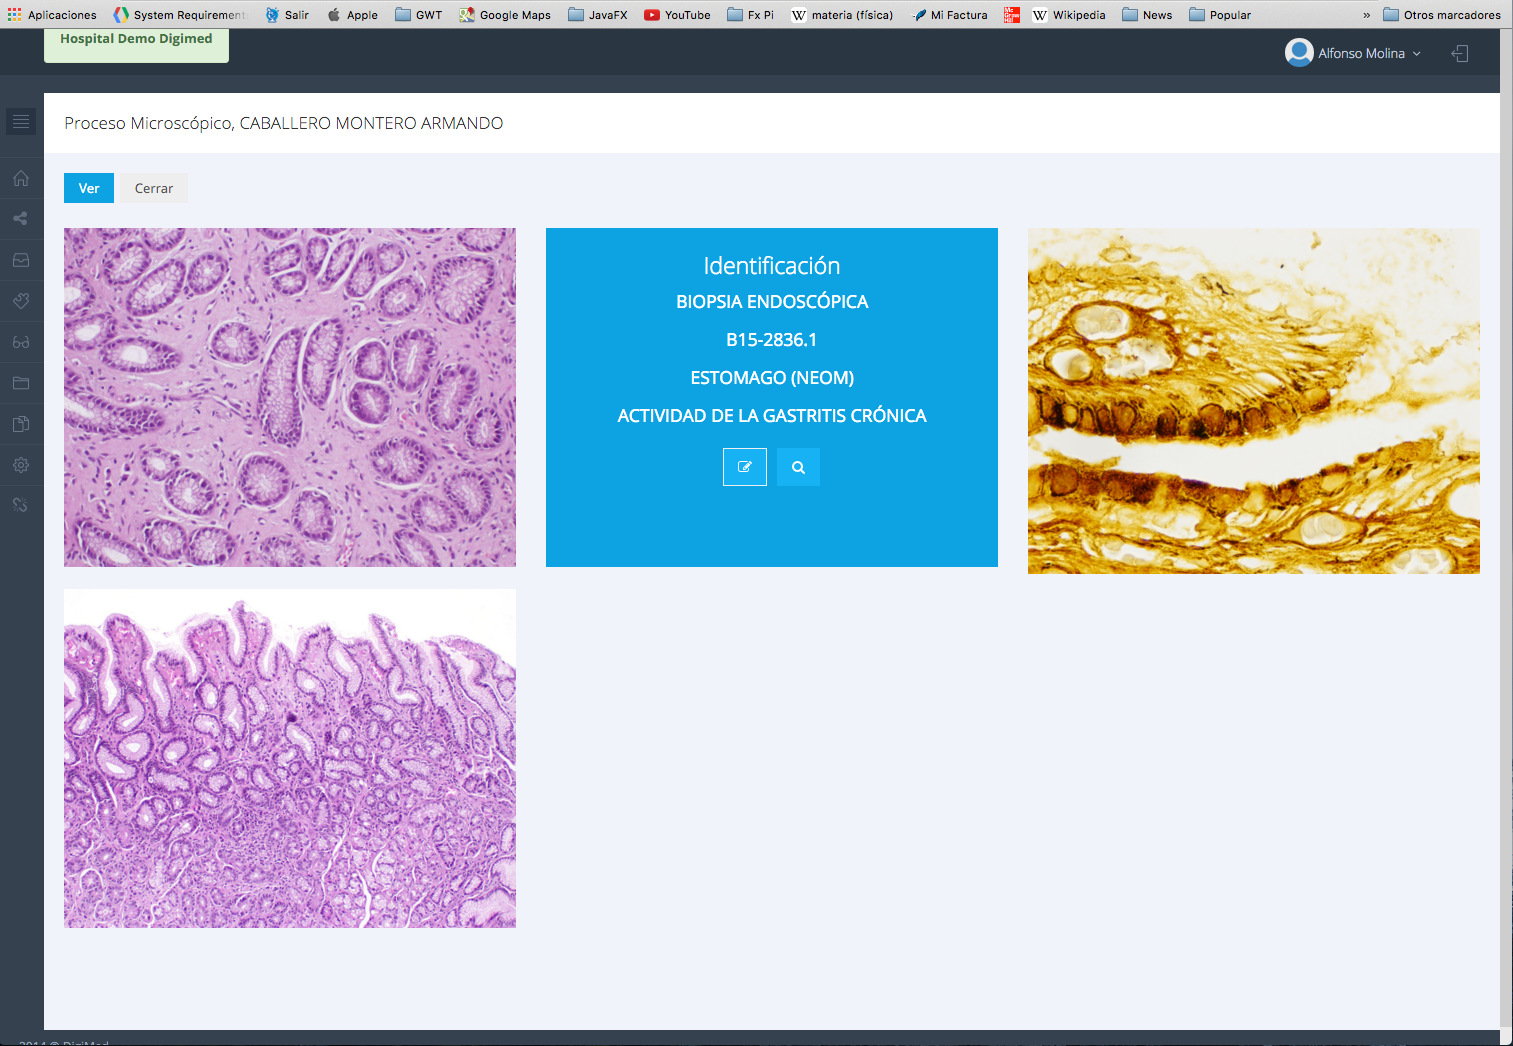1513x1046 pixels.
Task: Click the magnifier search icon on Identificación card
Action: click(798, 467)
